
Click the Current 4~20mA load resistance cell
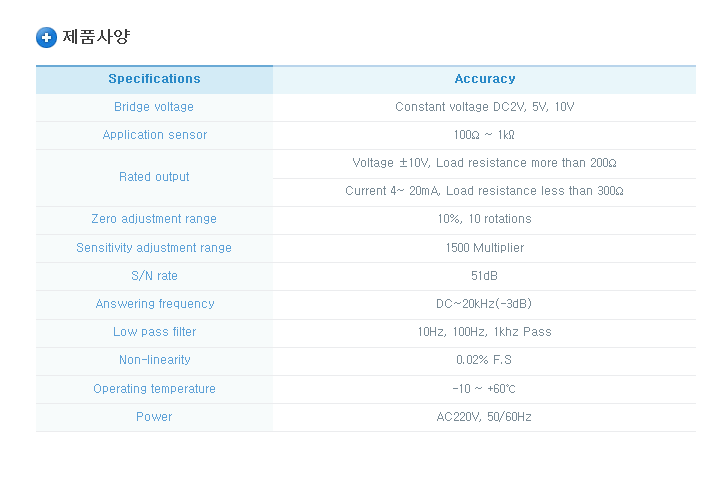(x=485, y=192)
